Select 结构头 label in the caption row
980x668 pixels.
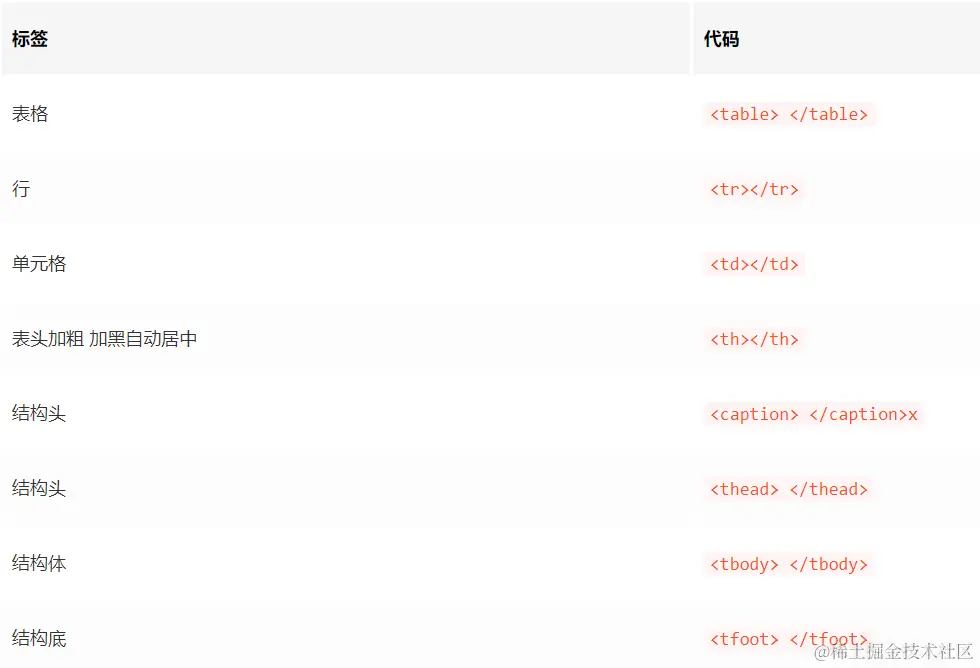(39, 414)
